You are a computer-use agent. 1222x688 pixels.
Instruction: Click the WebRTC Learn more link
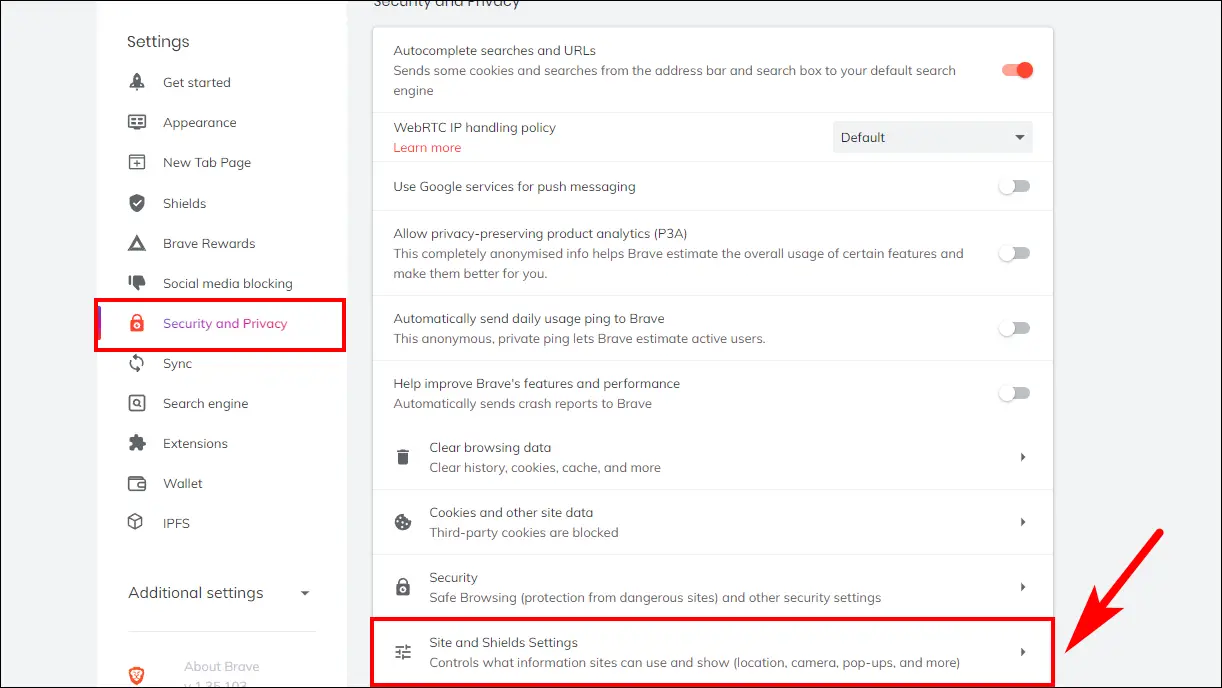pyautogui.click(x=427, y=147)
